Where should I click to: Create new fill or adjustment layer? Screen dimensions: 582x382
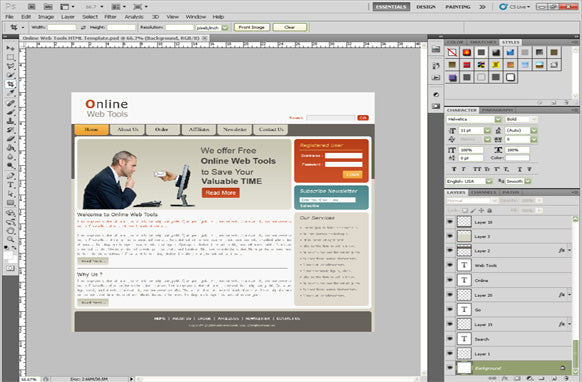530,379
